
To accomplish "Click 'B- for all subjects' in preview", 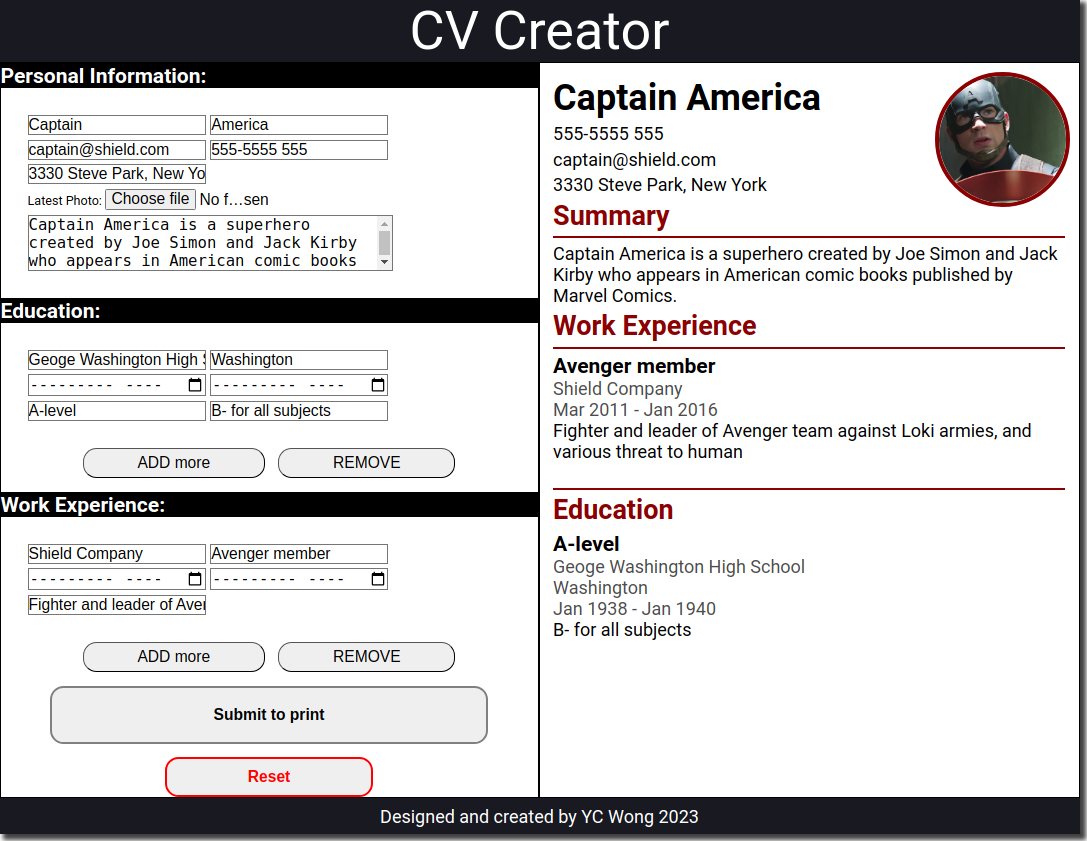I will (622, 630).
